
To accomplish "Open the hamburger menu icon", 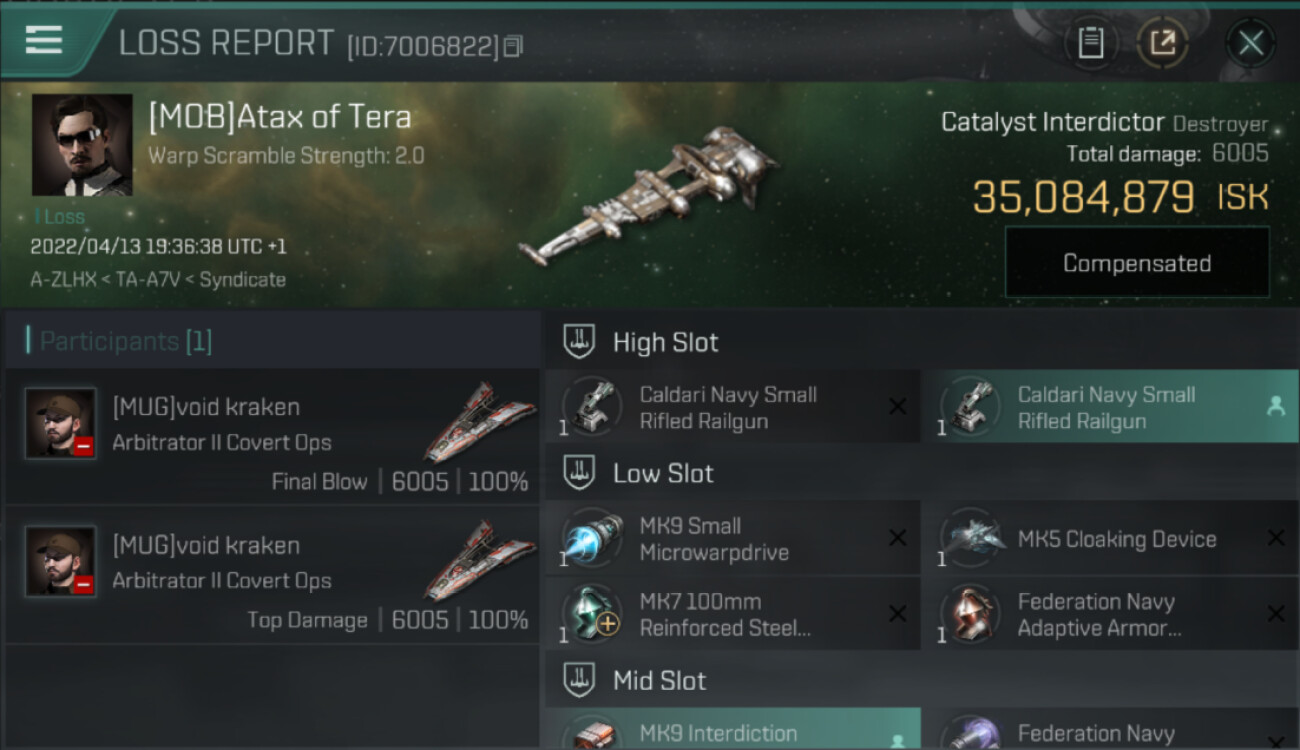I will [x=43, y=40].
